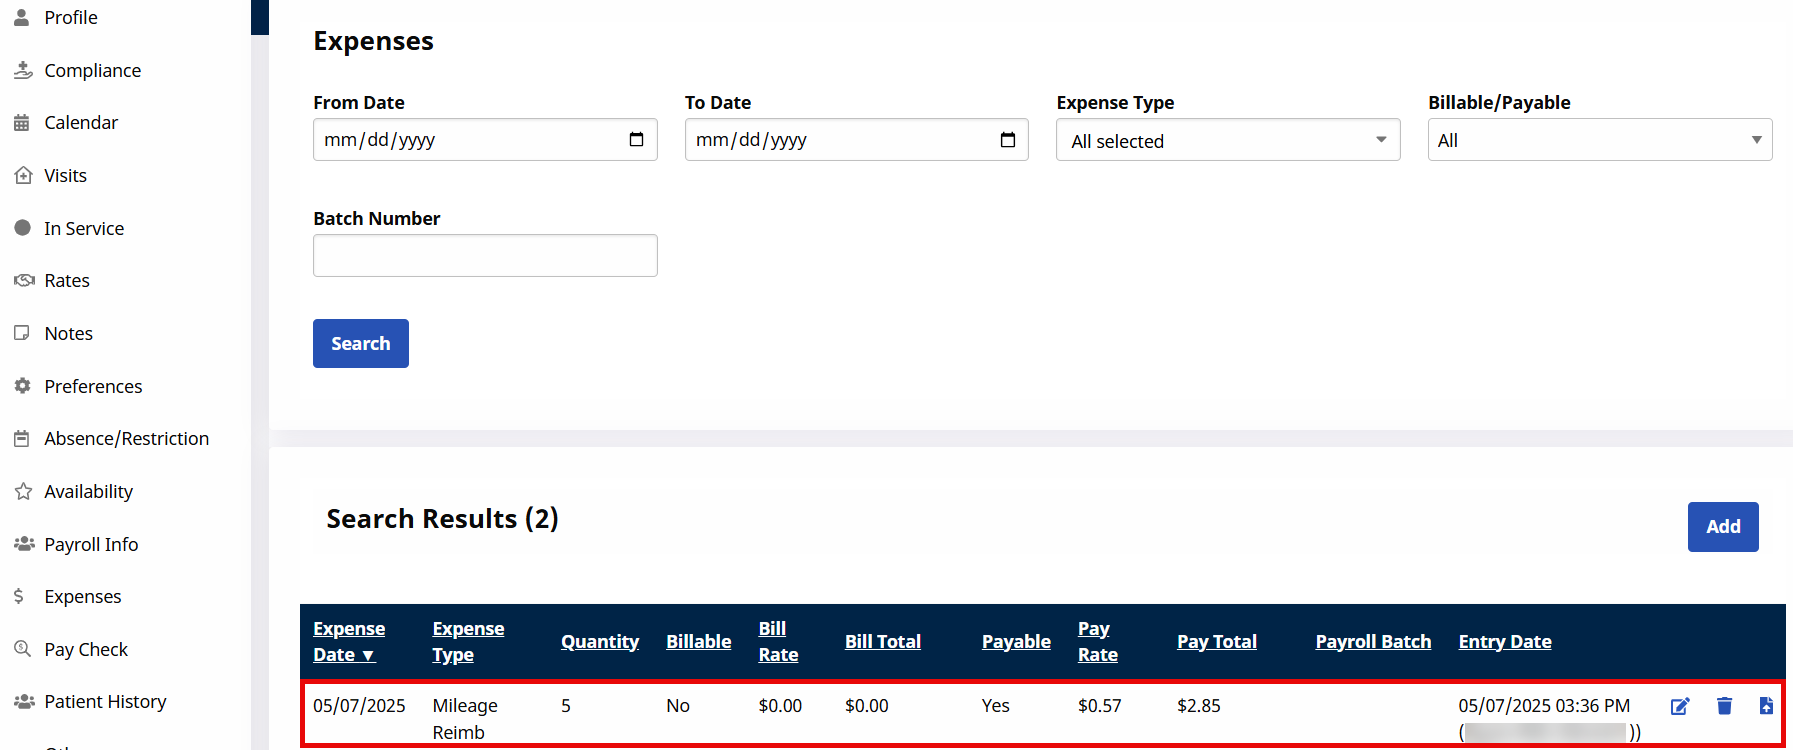Delete the 05/07/2025 expense using the trash icon
The height and width of the screenshot is (750, 1793).
pyautogui.click(x=1724, y=706)
